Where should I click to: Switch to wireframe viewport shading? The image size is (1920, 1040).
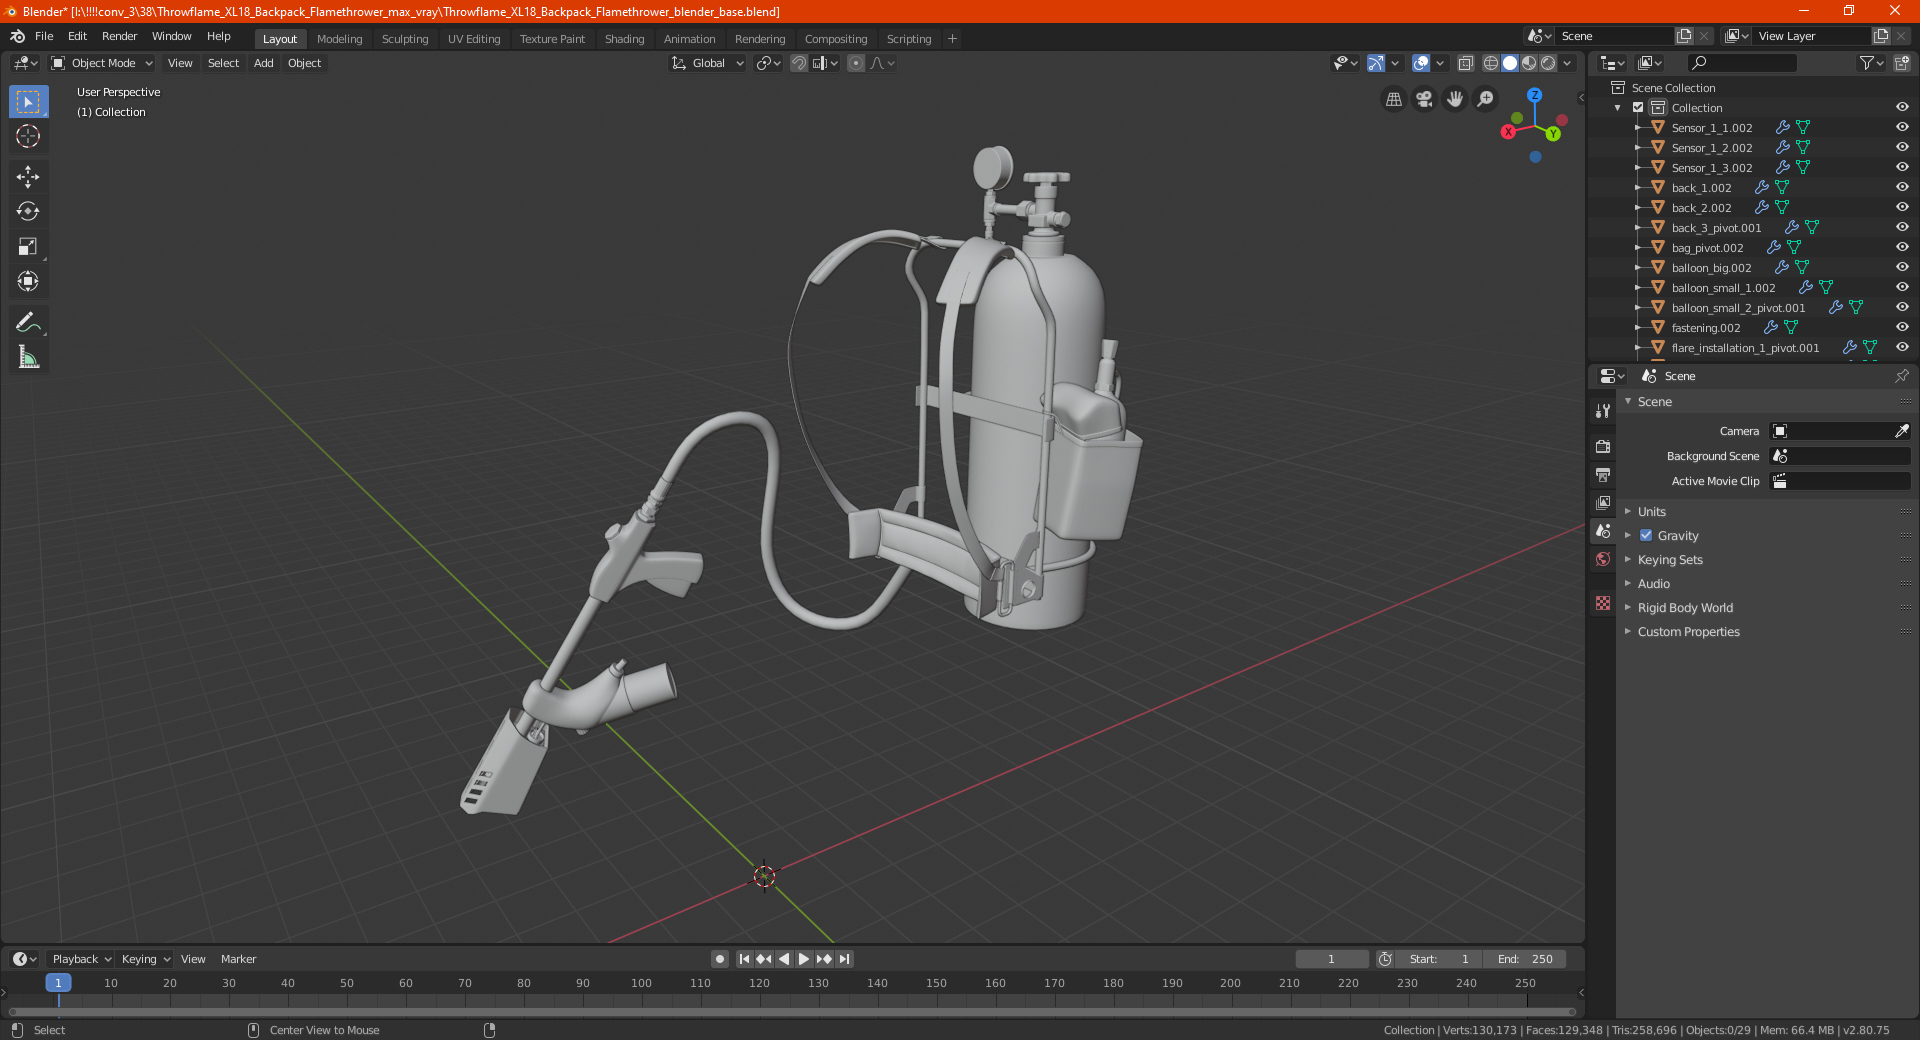click(x=1491, y=63)
